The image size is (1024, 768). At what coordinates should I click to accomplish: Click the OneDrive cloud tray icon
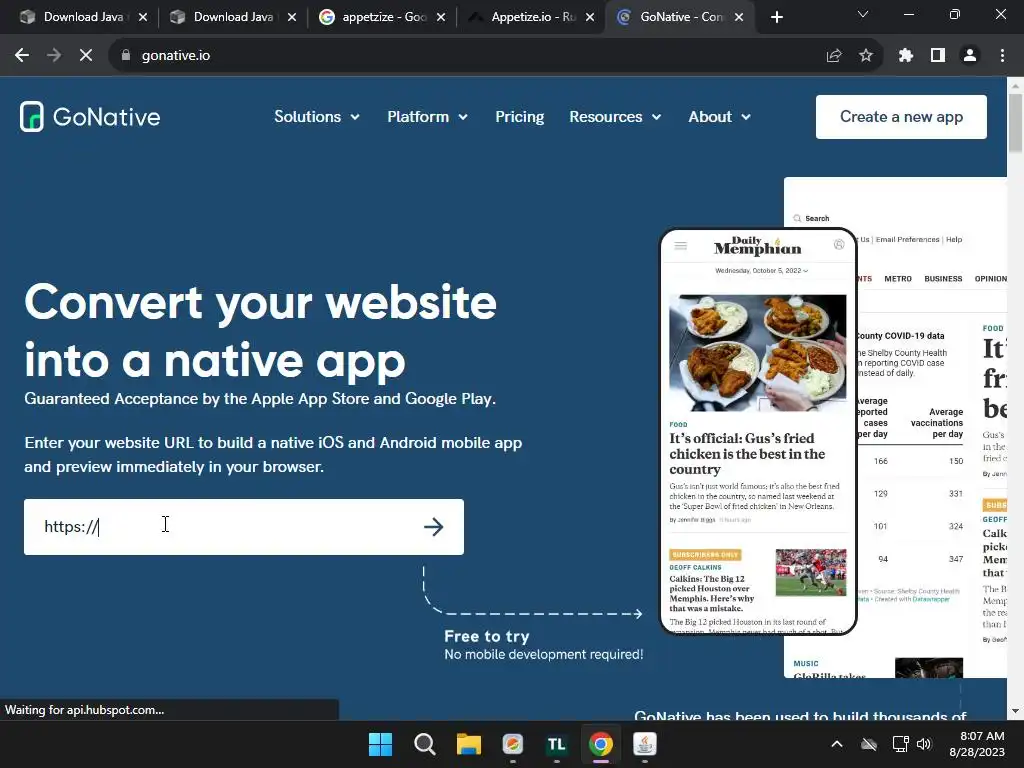click(869, 744)
